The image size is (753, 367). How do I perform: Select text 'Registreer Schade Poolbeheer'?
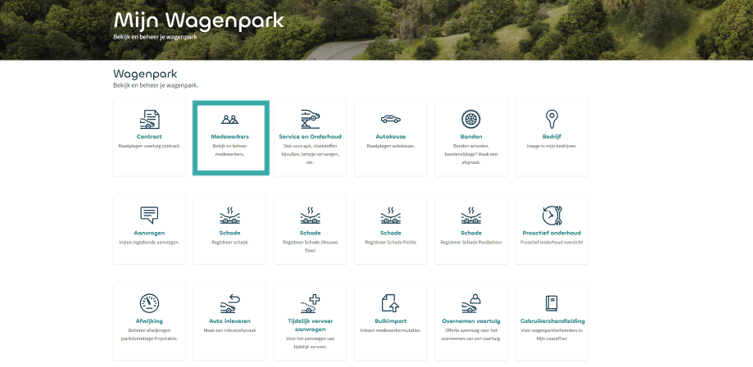(x=471, y=242)
